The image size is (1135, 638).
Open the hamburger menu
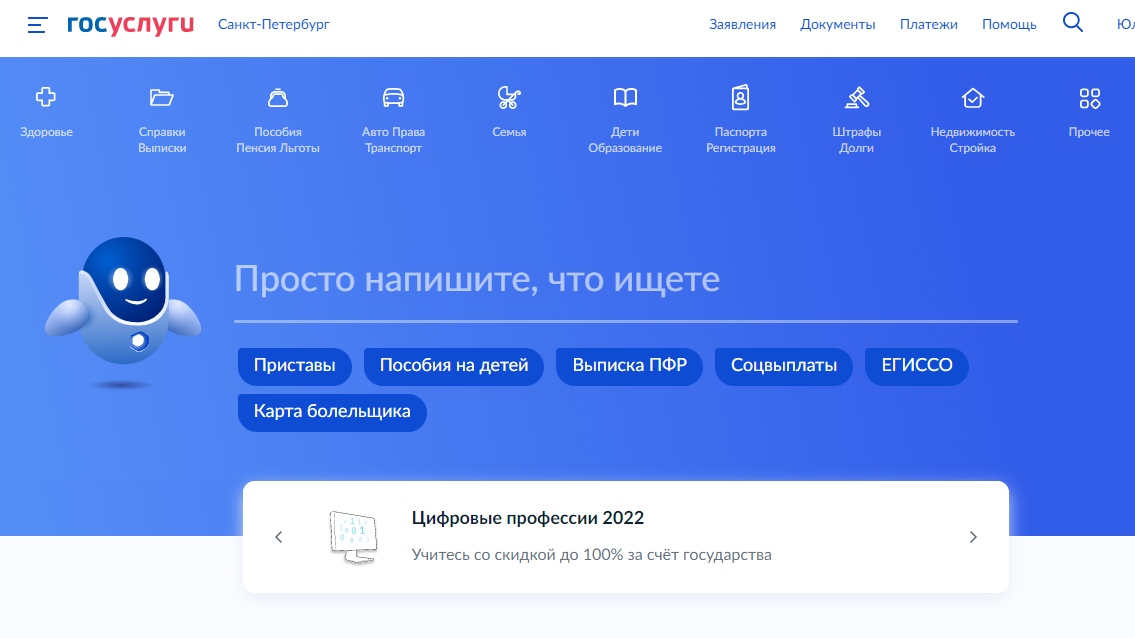[37, 26]
